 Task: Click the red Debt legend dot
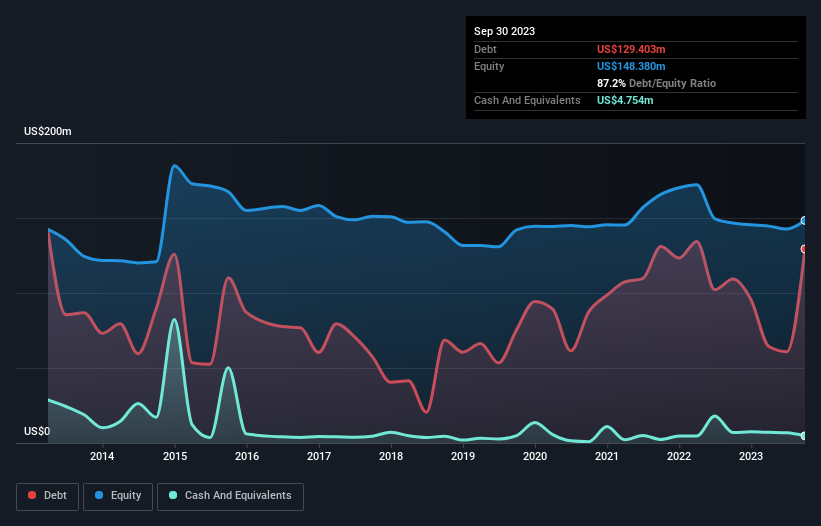tap(32, 495)
